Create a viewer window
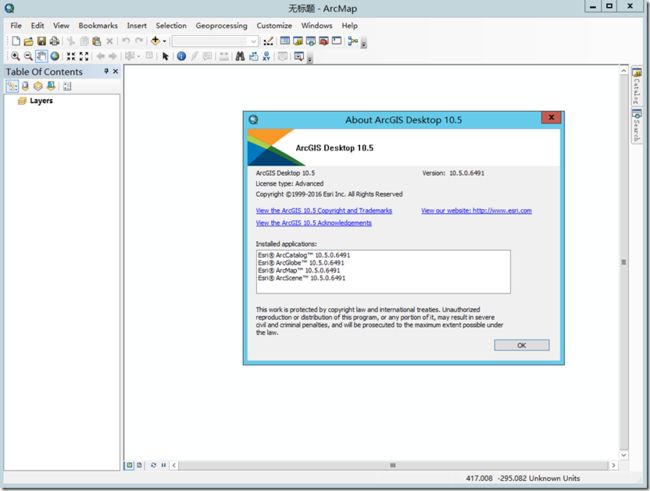 pos(298,56)
